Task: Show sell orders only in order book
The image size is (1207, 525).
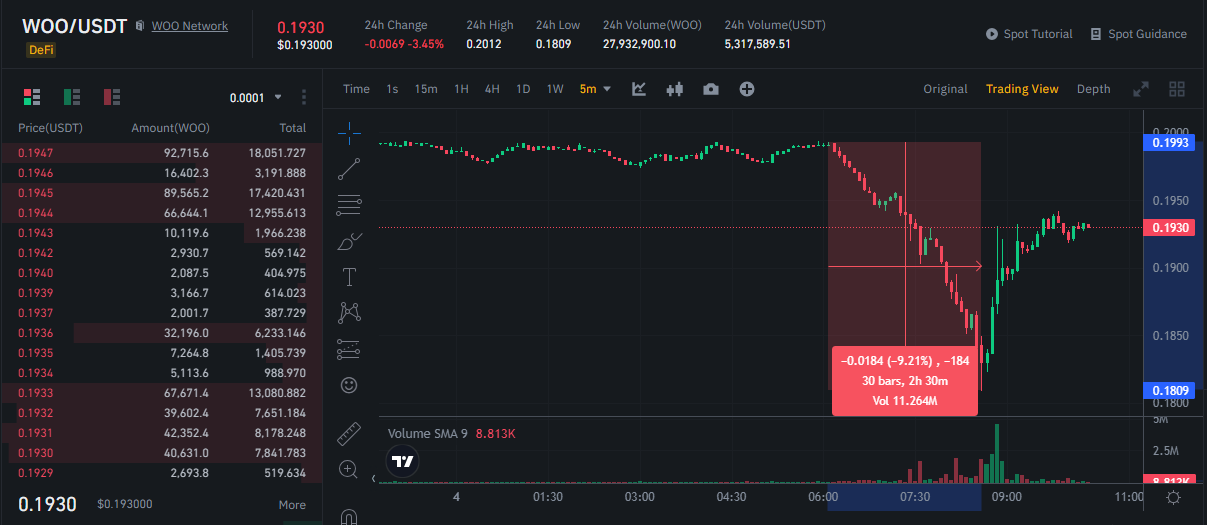Action: [112, 97]
